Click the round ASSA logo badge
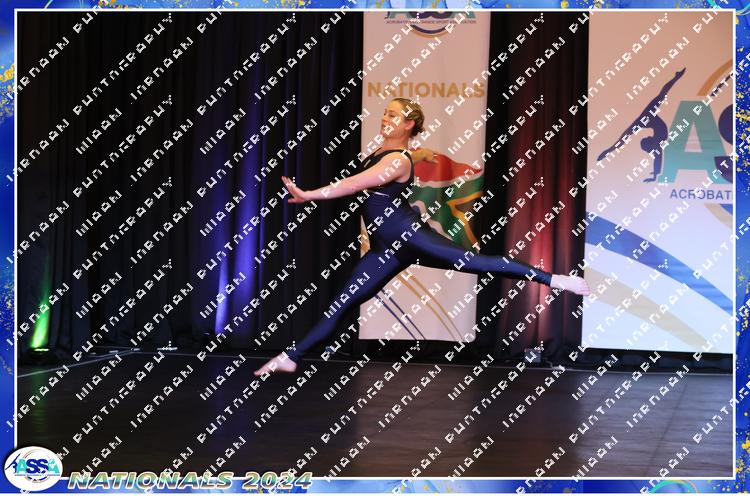Screen dimensions: 750x500 pyautogui.click(x=33, y=468)
